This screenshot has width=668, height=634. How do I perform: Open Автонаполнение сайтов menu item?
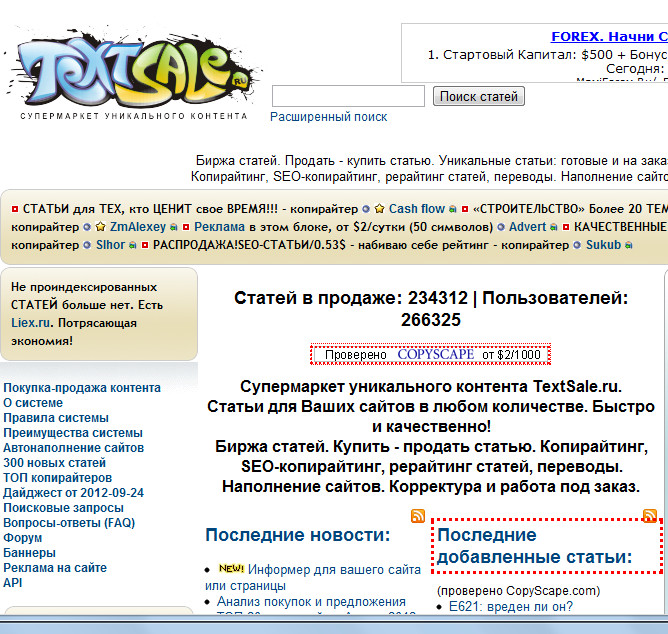pyautogui.click(x=73, y=448)
